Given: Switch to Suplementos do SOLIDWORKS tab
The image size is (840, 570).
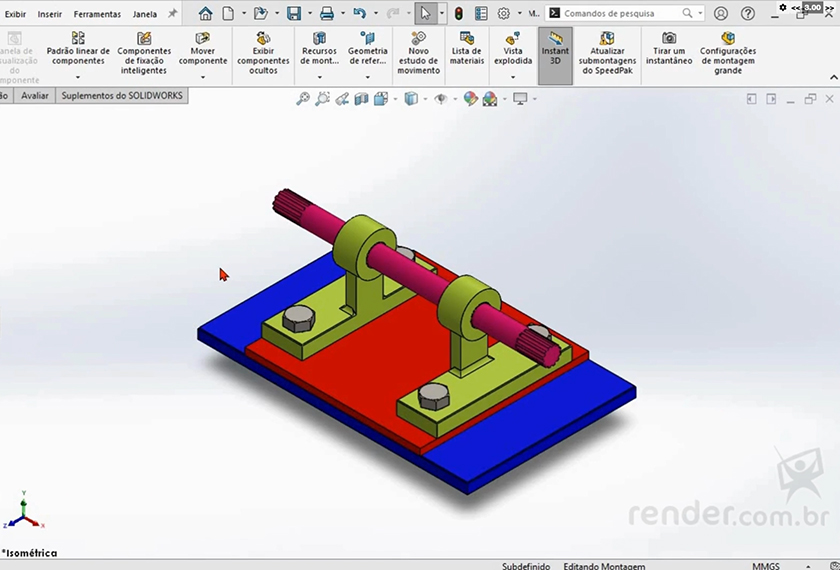Looking at the screenshot, I should coord(124,96).
